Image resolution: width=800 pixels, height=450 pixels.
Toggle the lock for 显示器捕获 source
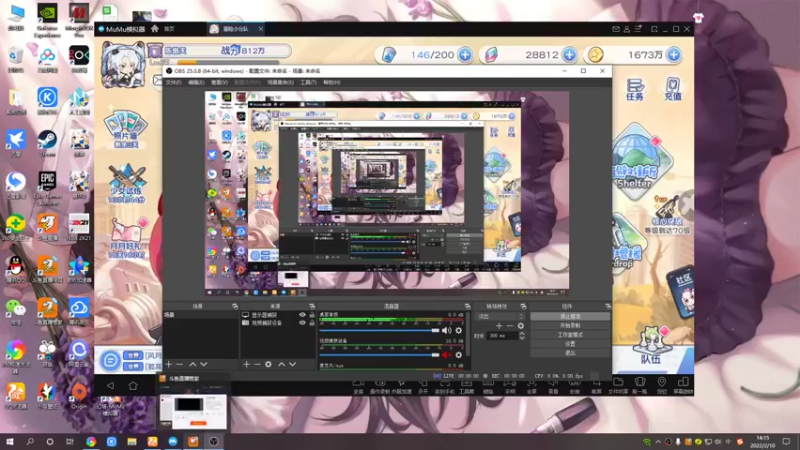pos(312,315)
